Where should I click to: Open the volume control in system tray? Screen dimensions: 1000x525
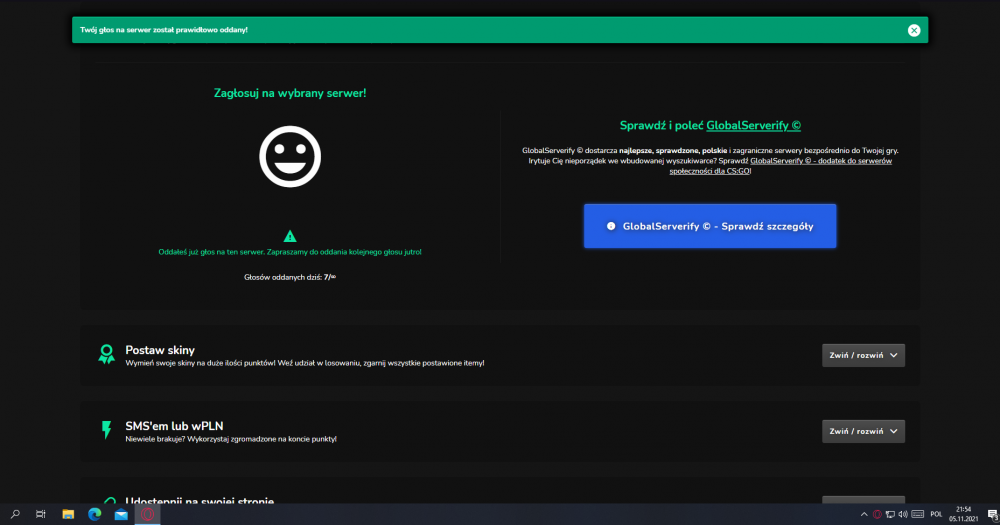point(903,514)
